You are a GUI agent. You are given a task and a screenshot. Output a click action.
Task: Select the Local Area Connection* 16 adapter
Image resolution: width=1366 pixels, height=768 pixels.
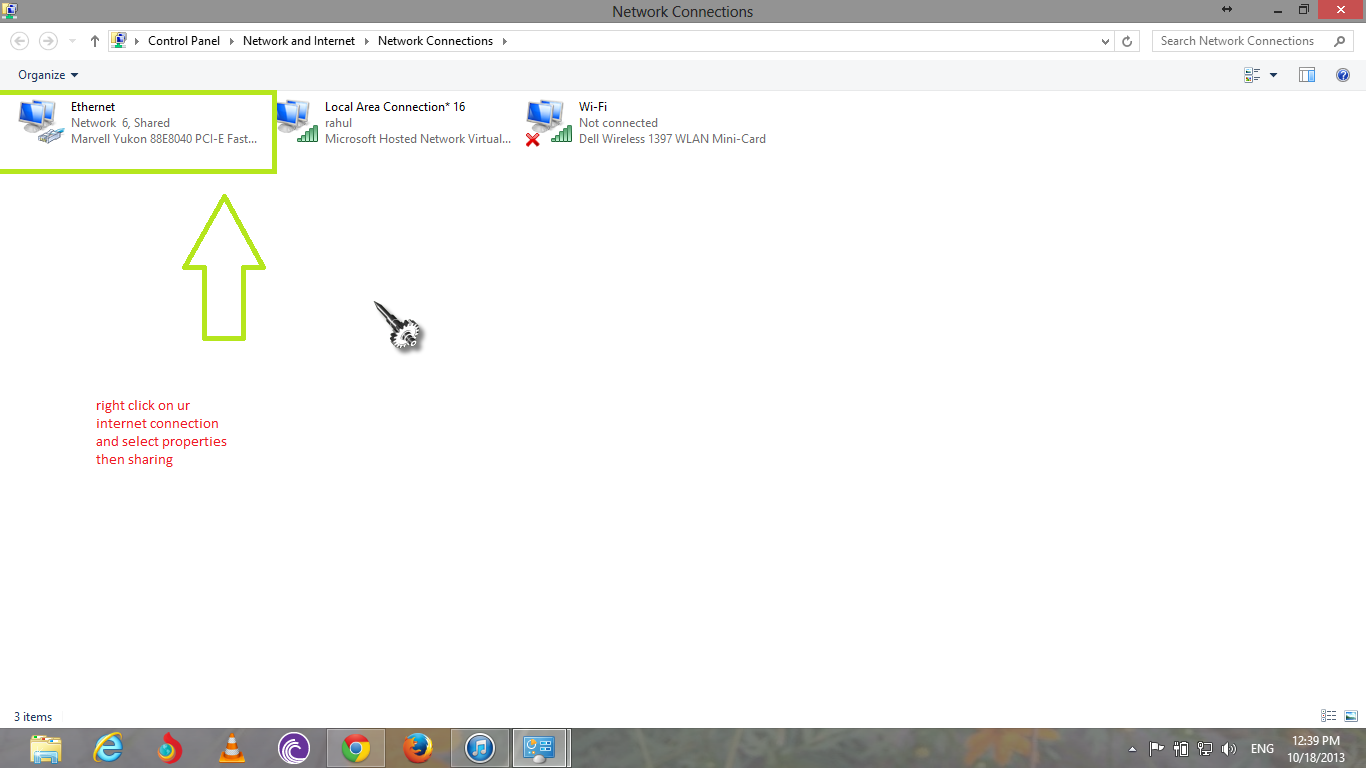[x=393, y=123]
